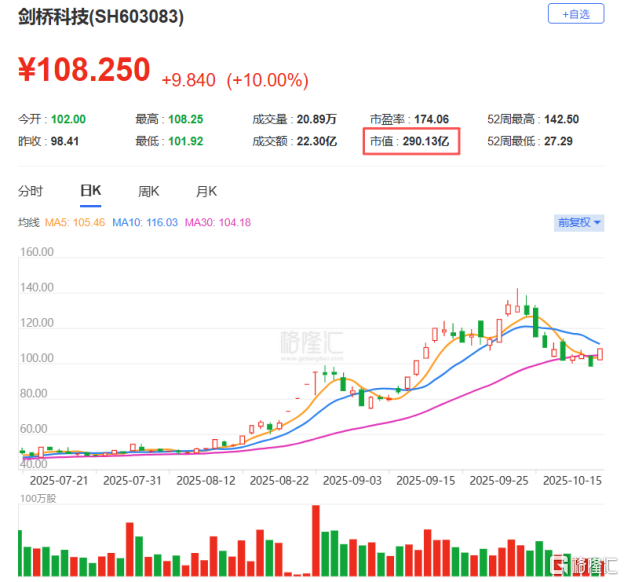Toggle the MA5 moving average label
Screen dimensions: 624x582
point(75,222)
